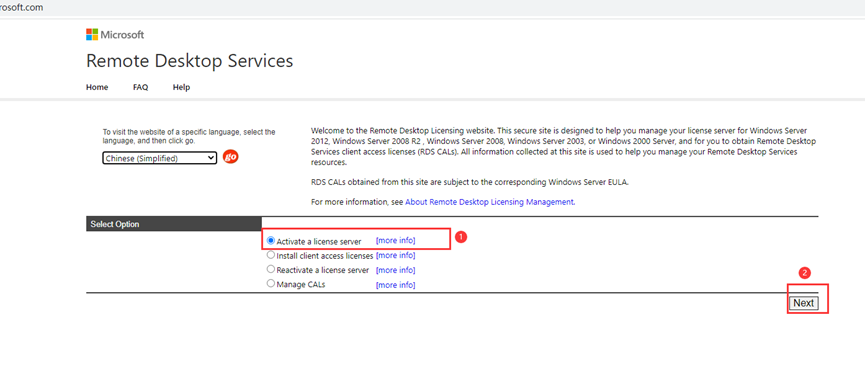Open the Chinese (Simplified) language dropdown
The height and width of the screenshot is (379, 865).
(159, 158)
